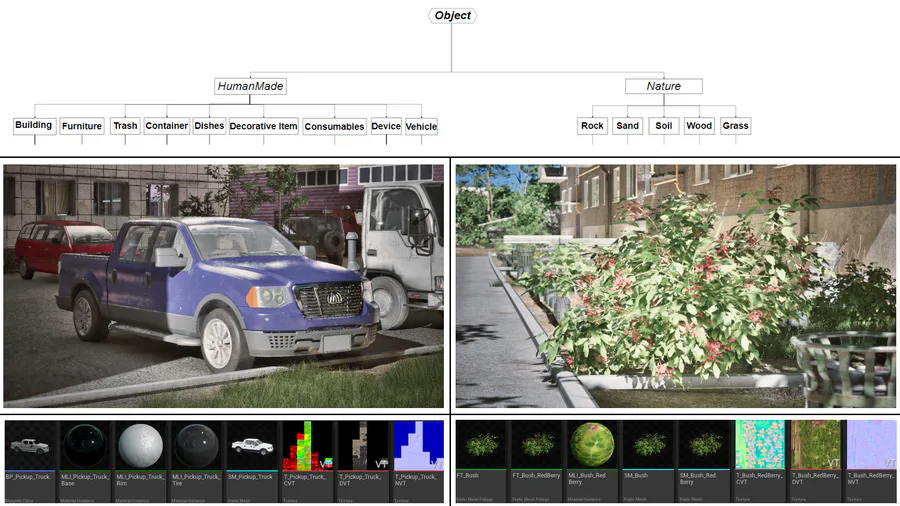Click the Soil node

pos(664,126)
